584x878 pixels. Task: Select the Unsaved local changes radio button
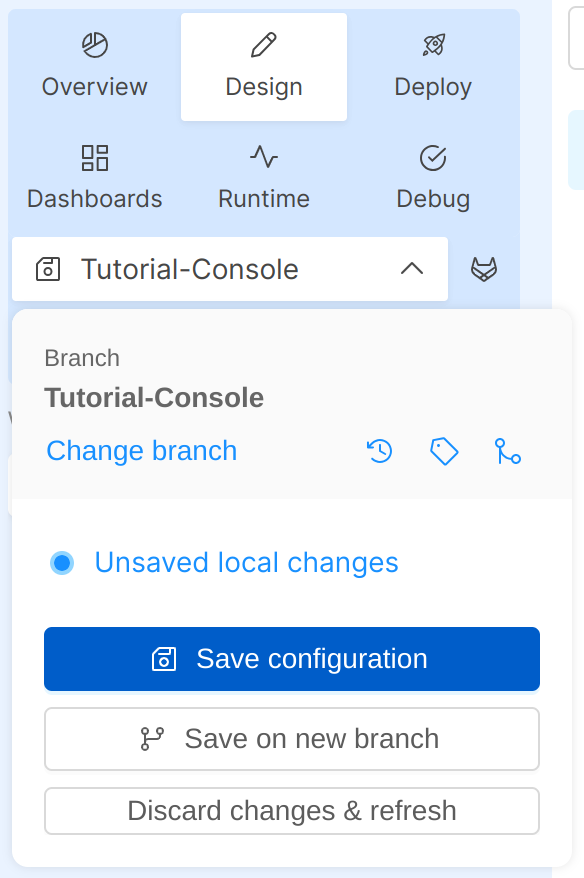62,562
